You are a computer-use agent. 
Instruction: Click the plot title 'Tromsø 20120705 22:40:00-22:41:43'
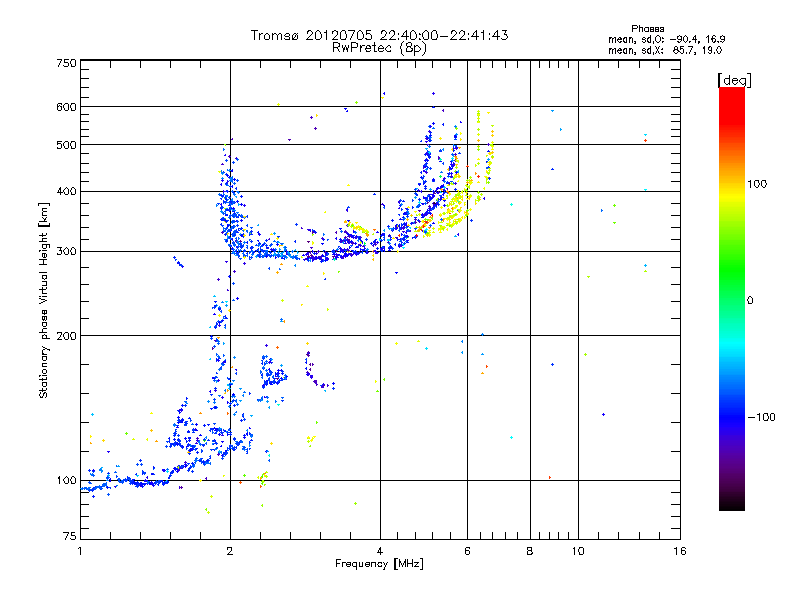point(379,35)
